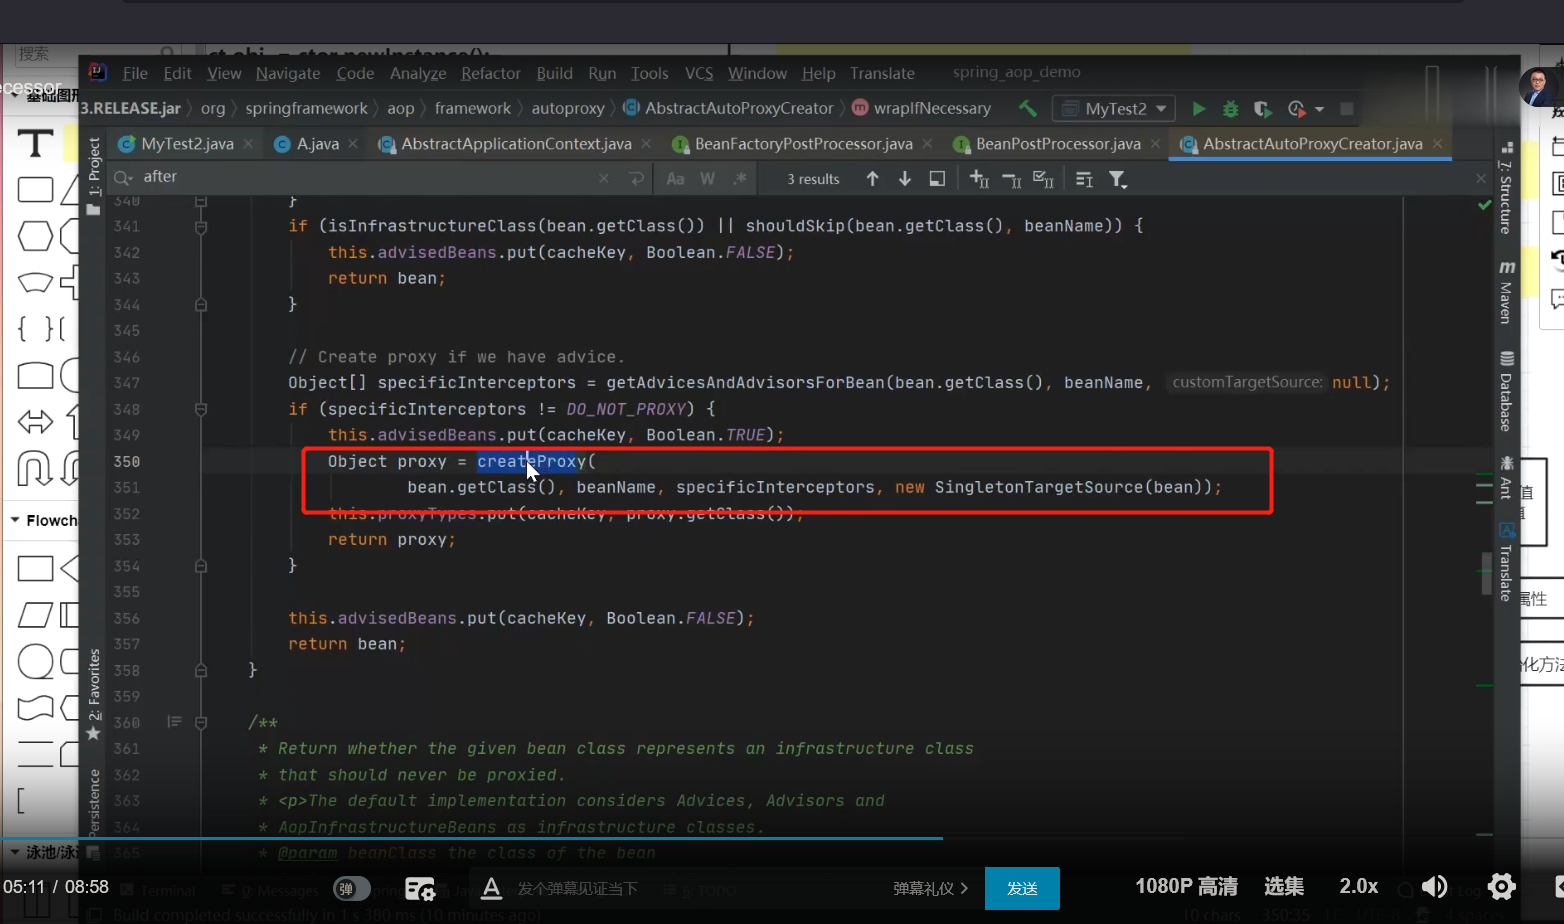This screenshot has height=924, width=1564.
Task: Change playback speed 2.0x
Action: click(x=1359, y=887)
